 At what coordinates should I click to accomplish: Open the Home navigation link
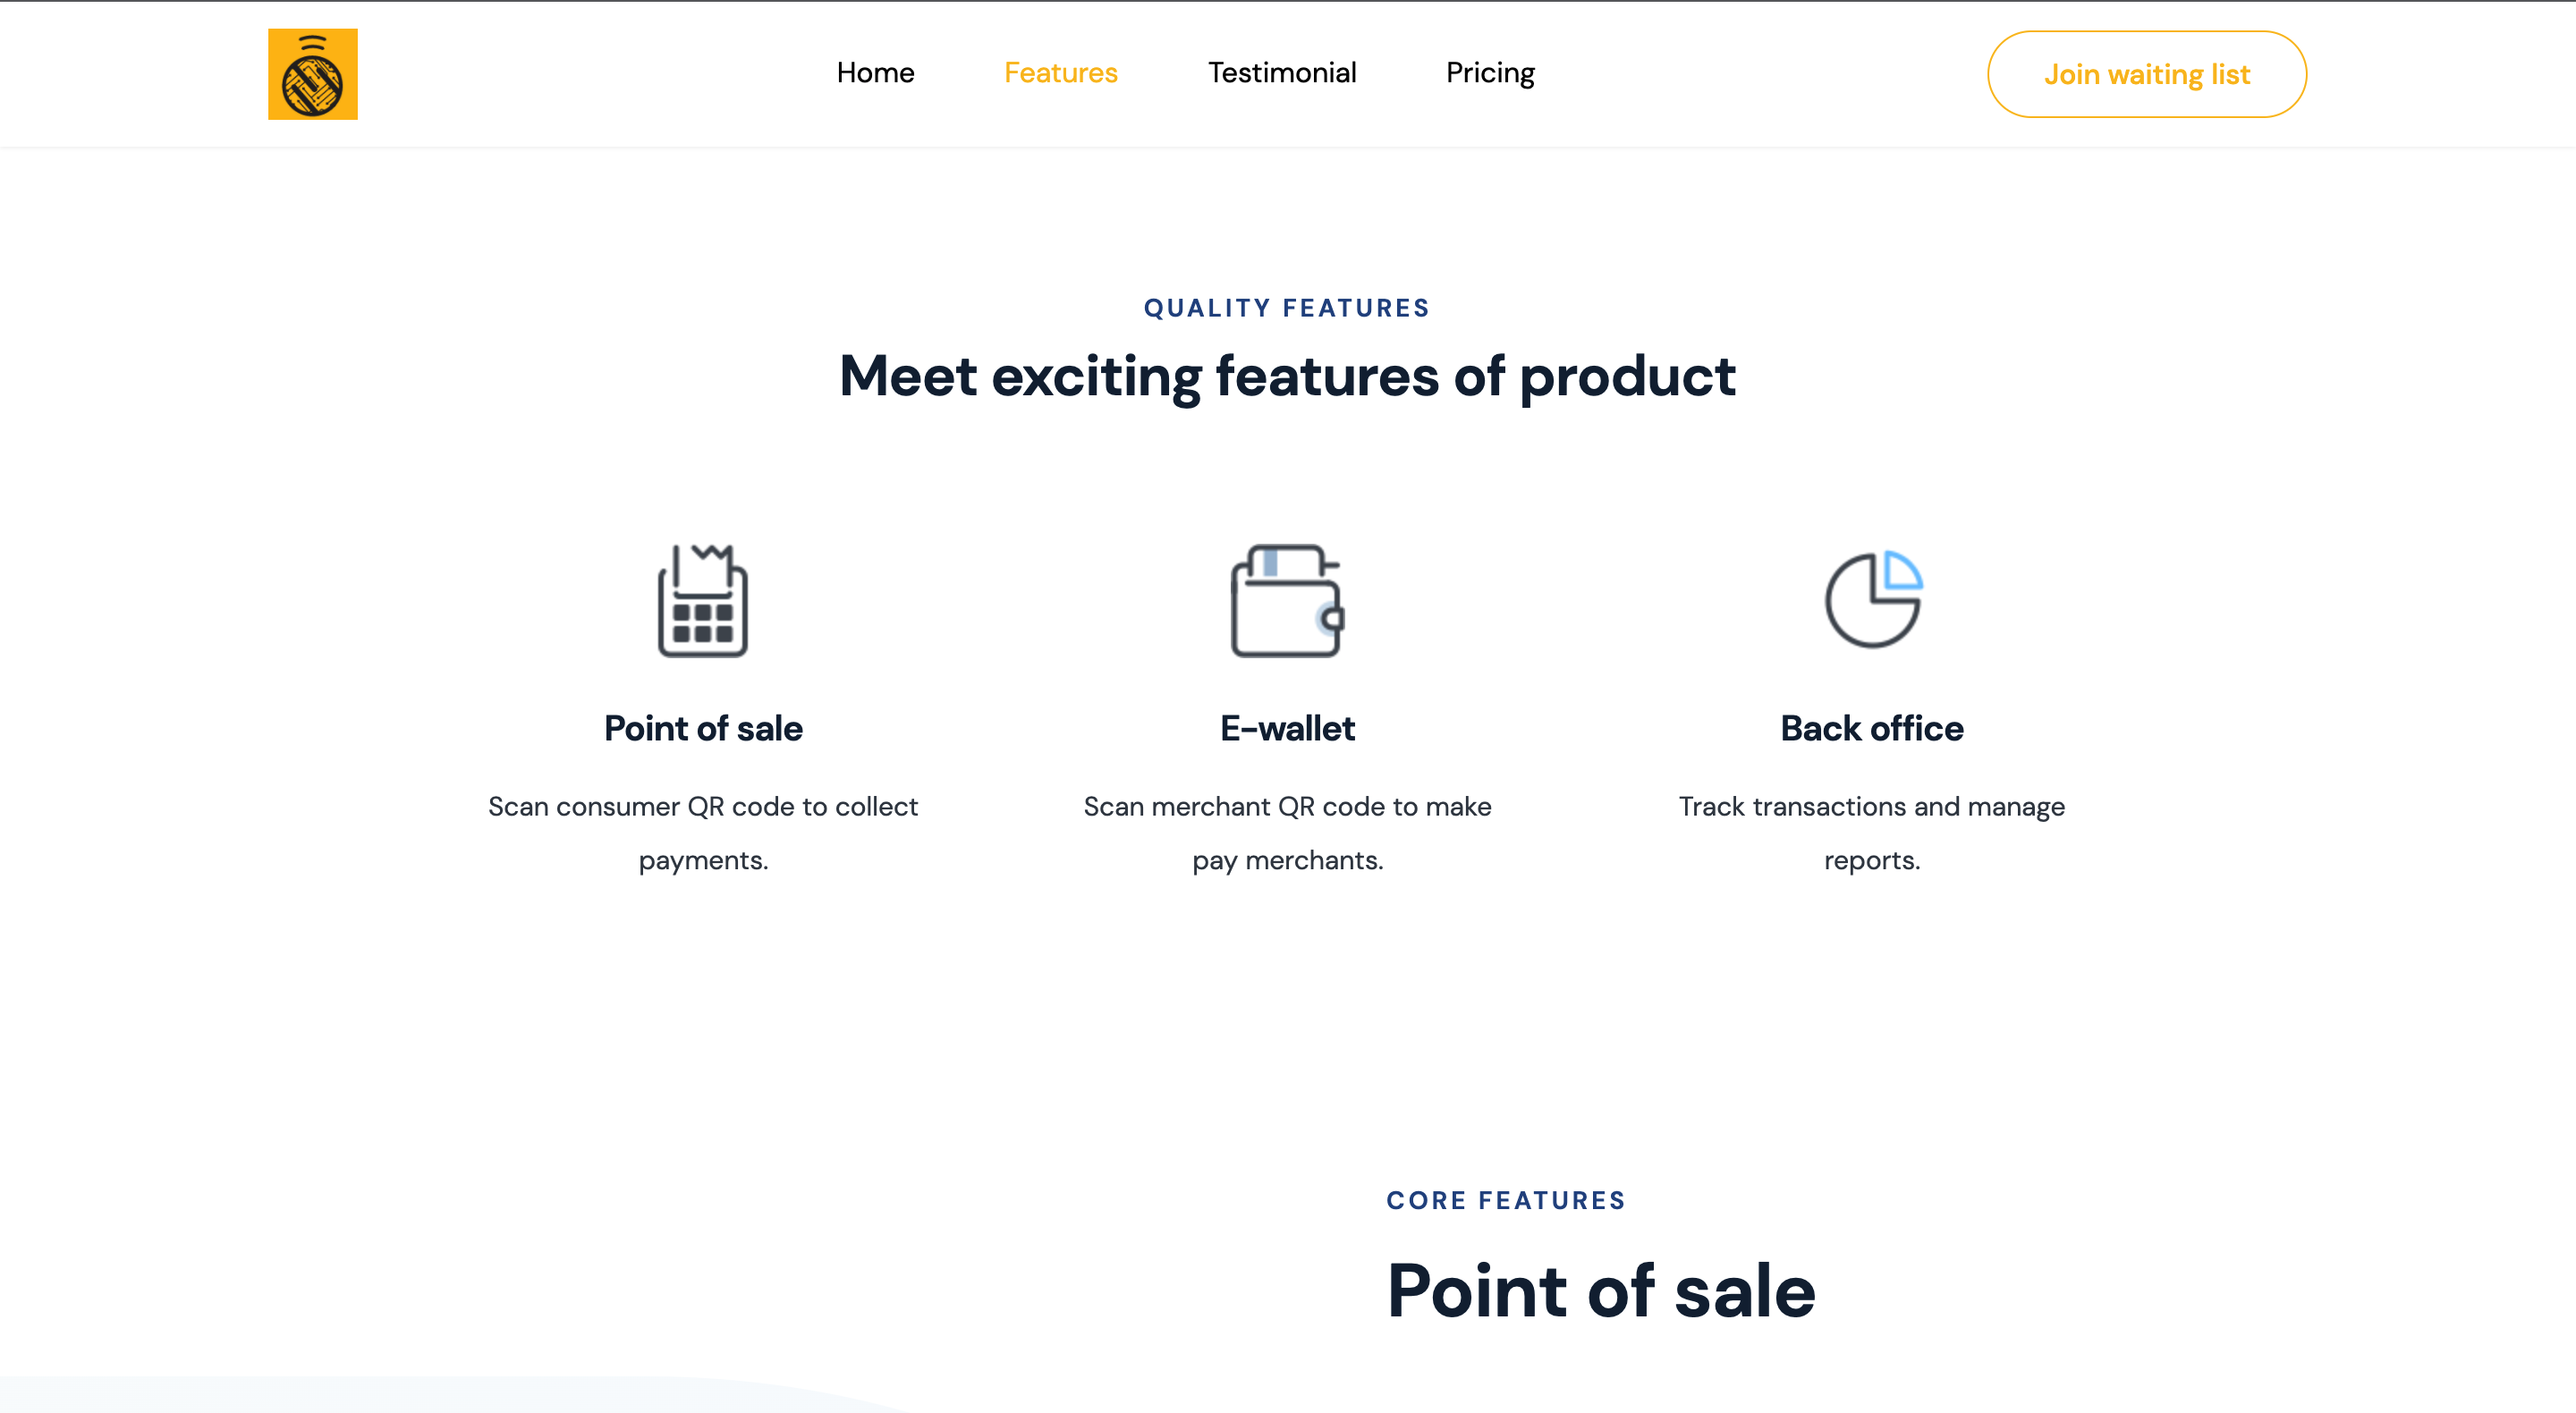[x=875, y=73]
